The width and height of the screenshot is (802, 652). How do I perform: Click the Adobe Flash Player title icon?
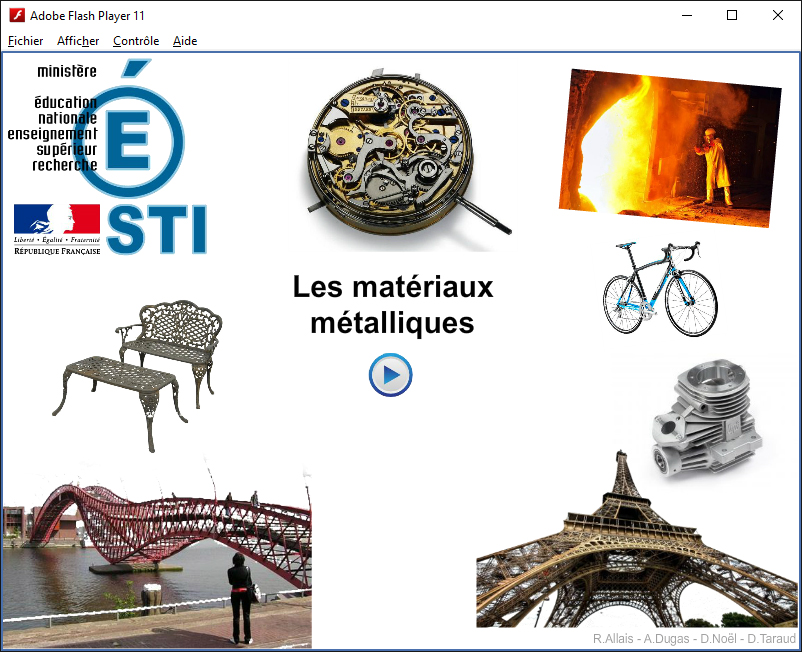[x=17, y=15]
